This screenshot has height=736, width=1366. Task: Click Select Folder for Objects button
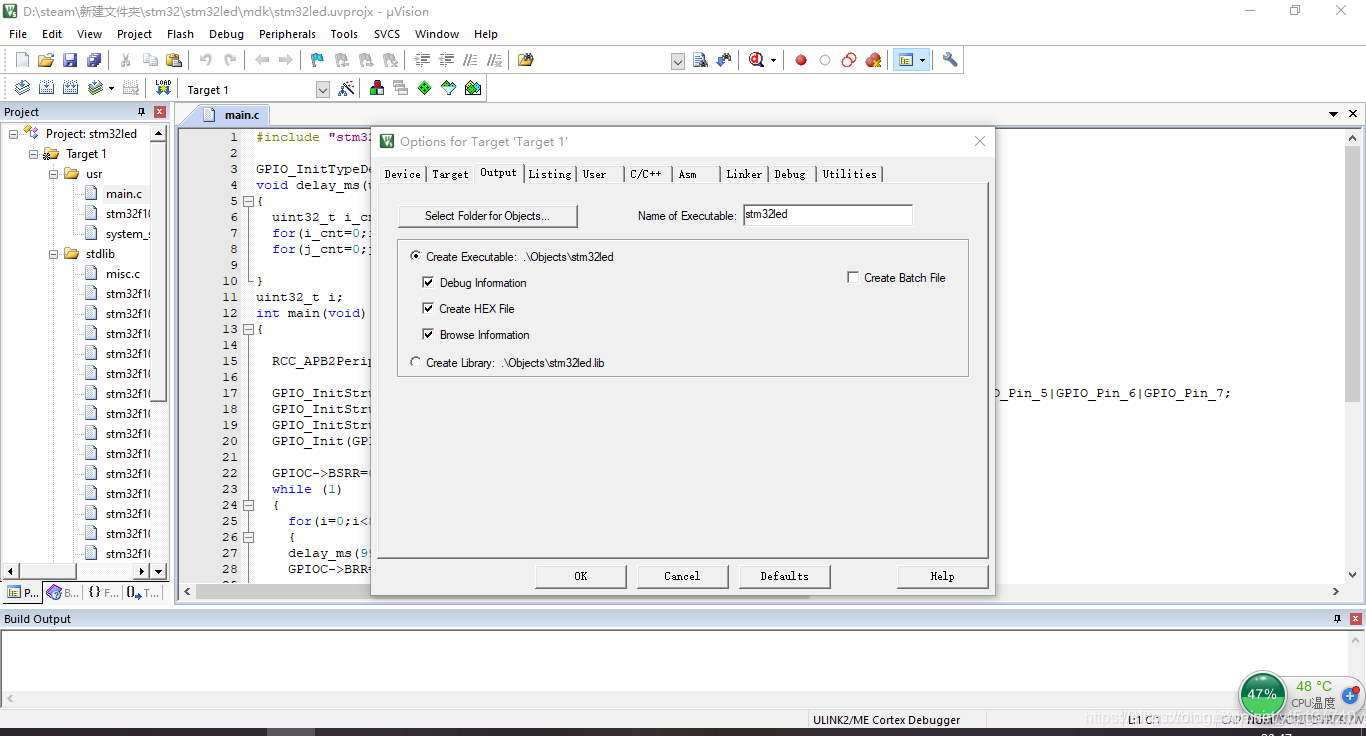[x=487, y=216]
